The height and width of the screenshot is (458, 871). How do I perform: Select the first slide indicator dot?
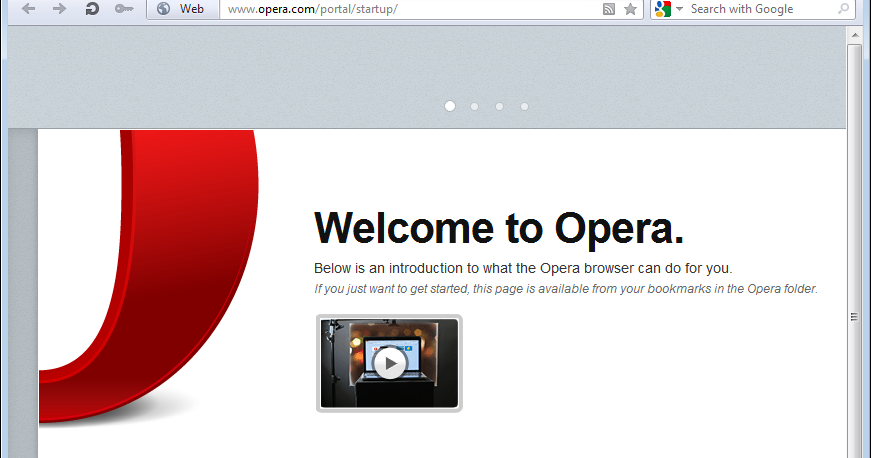click(x=450, y=106)
